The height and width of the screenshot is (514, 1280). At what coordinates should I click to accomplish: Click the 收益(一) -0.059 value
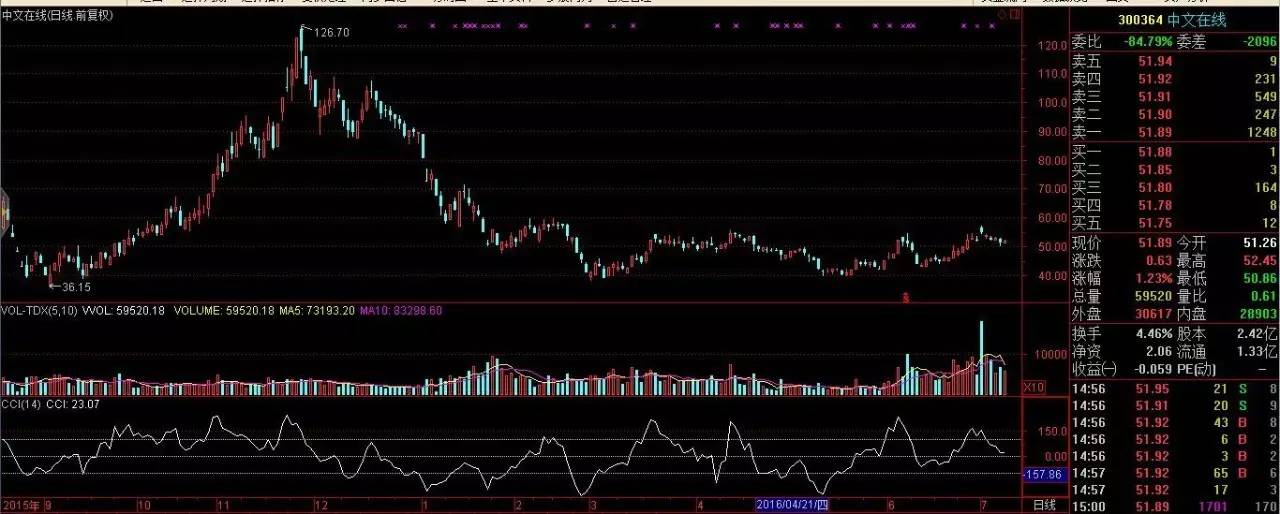(1154, 370)
